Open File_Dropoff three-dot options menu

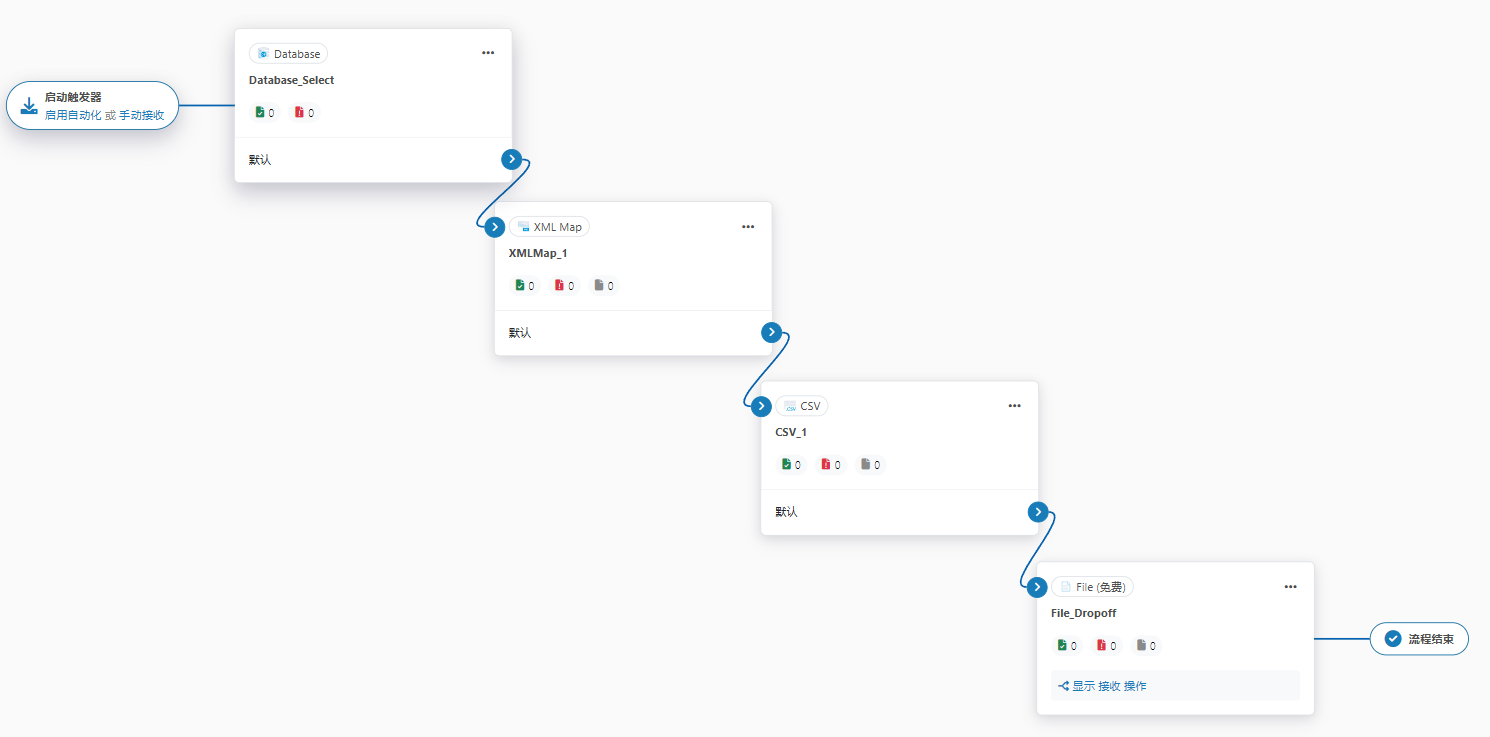1290,587
